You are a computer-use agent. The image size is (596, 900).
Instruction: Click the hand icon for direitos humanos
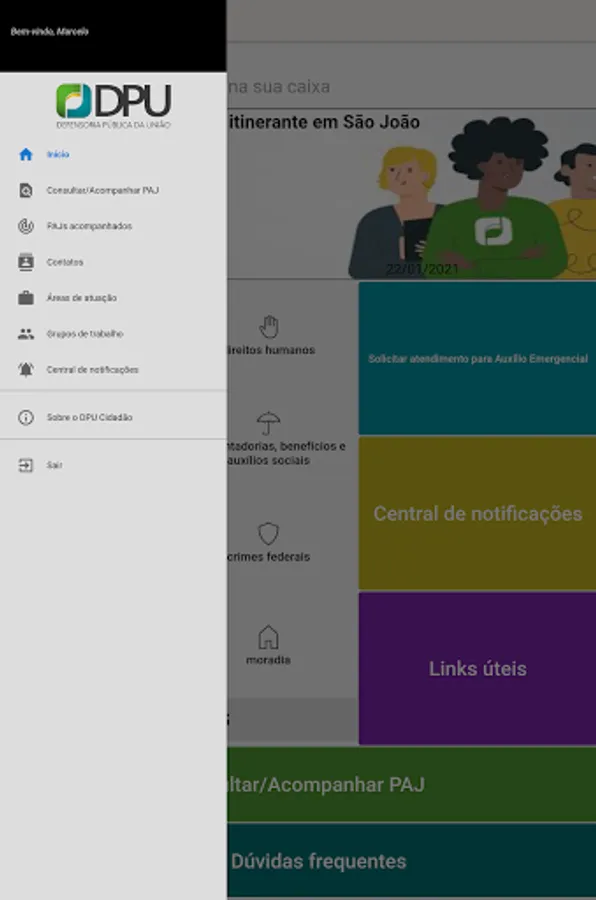pos(269,327)
